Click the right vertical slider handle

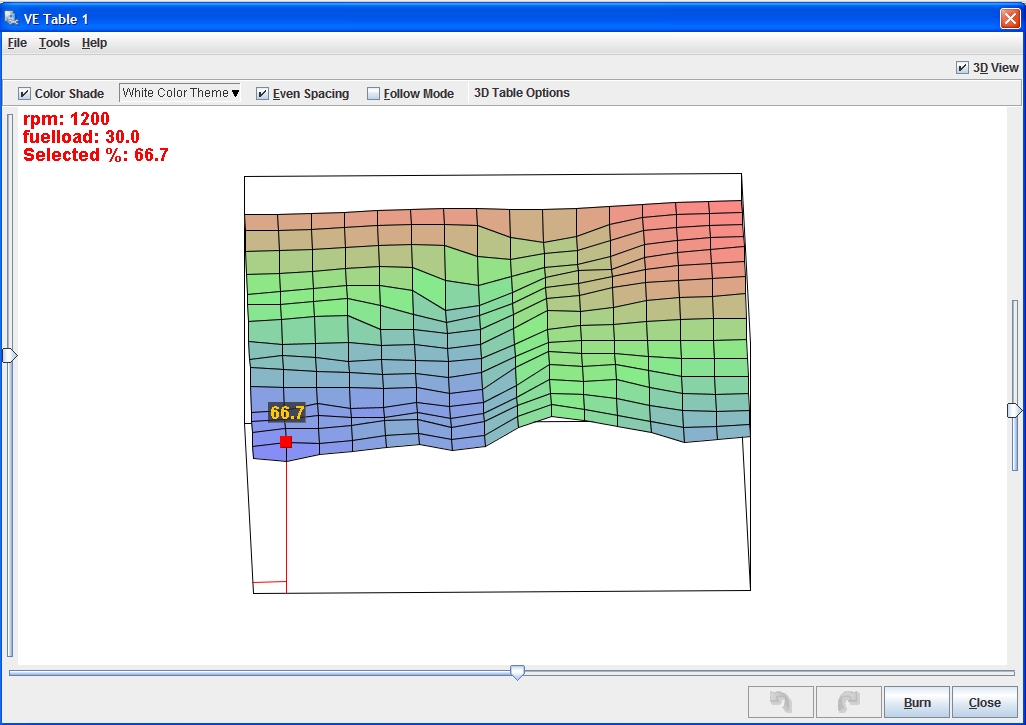(x=1014, y=410)
